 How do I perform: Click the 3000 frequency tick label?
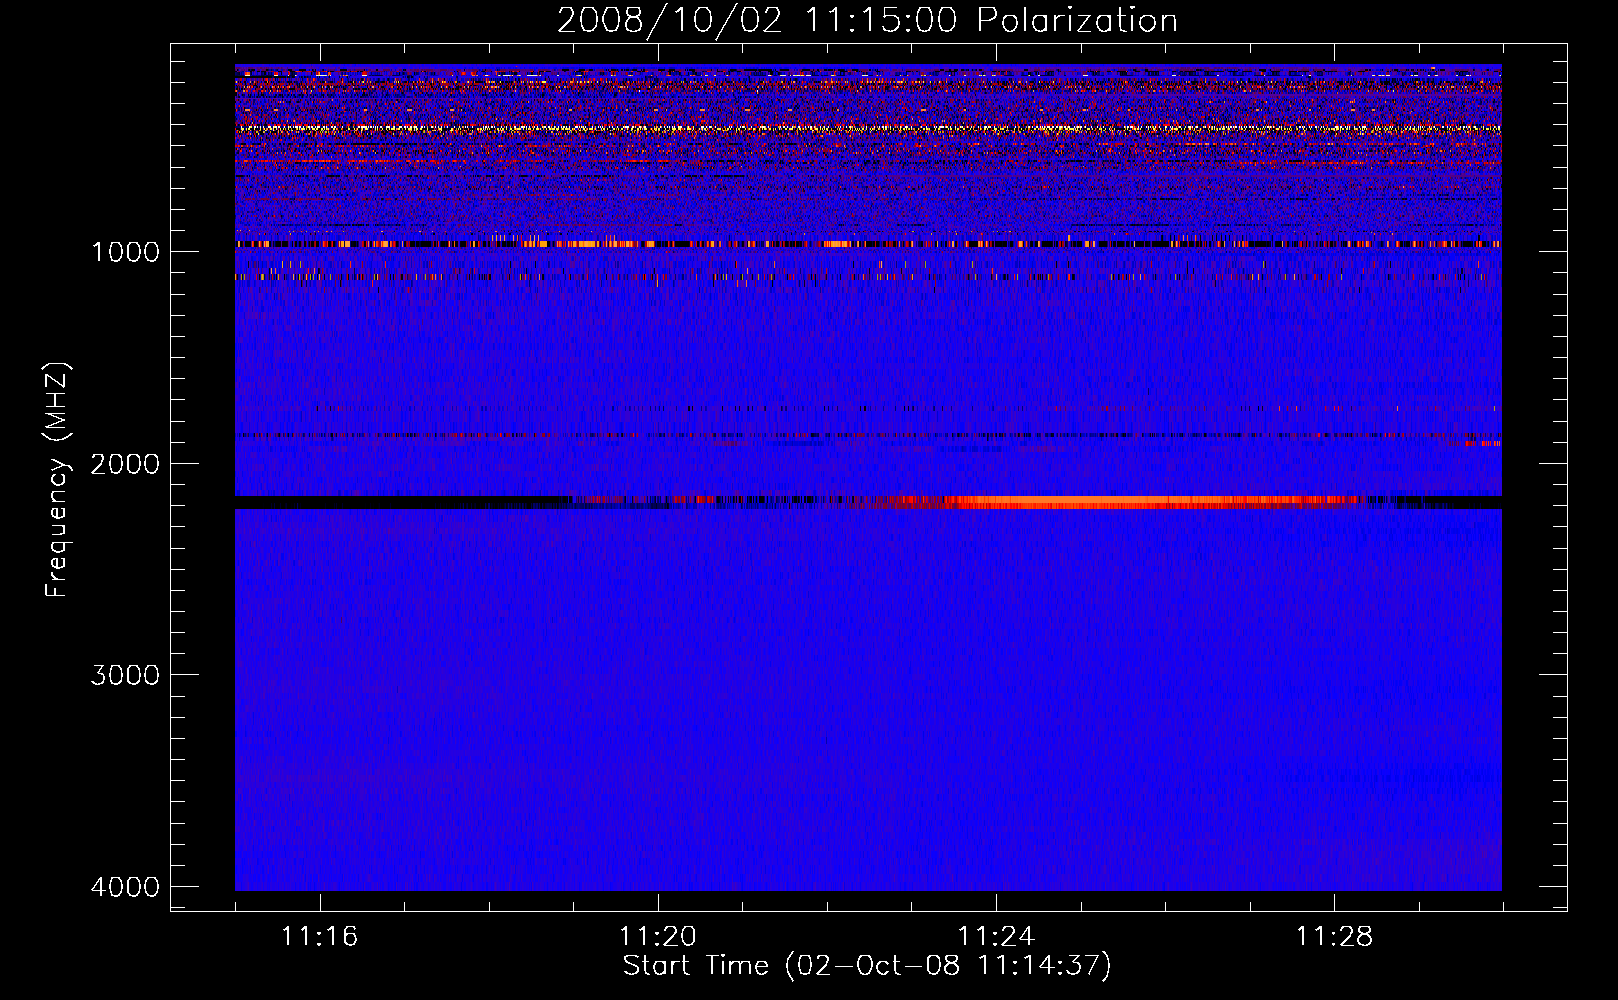(125, 675)
